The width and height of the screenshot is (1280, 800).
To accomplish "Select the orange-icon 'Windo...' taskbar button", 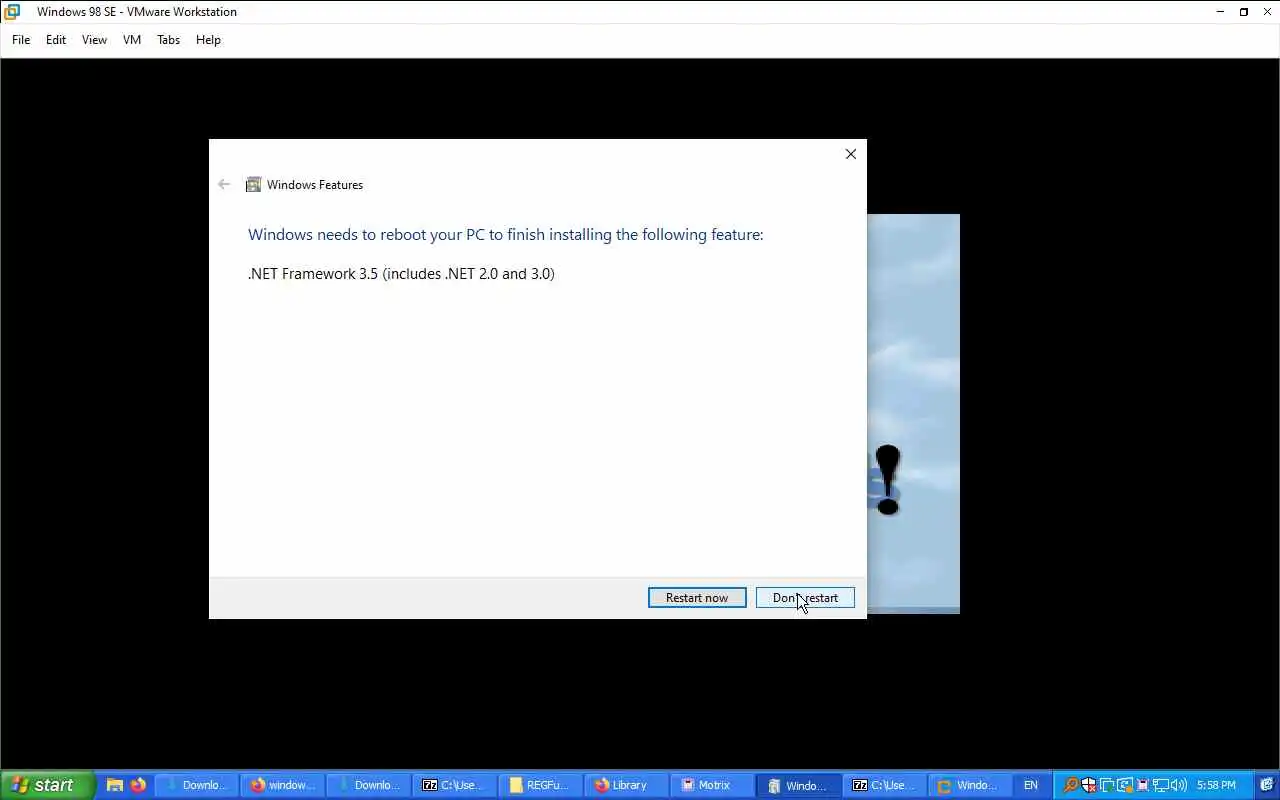I will coord(970,785).
